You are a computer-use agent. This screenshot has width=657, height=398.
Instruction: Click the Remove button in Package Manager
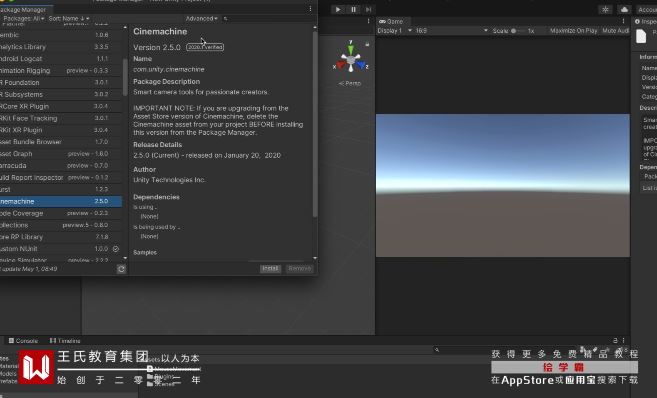pos(300,269)
